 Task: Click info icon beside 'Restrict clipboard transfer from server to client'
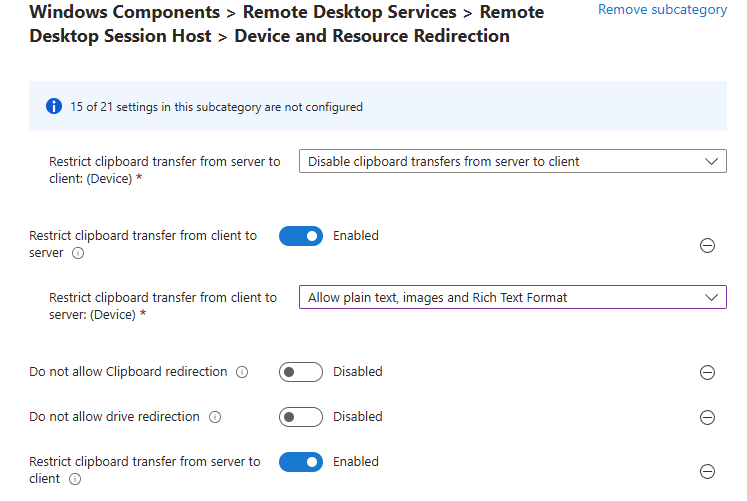[x=75, y=480]
